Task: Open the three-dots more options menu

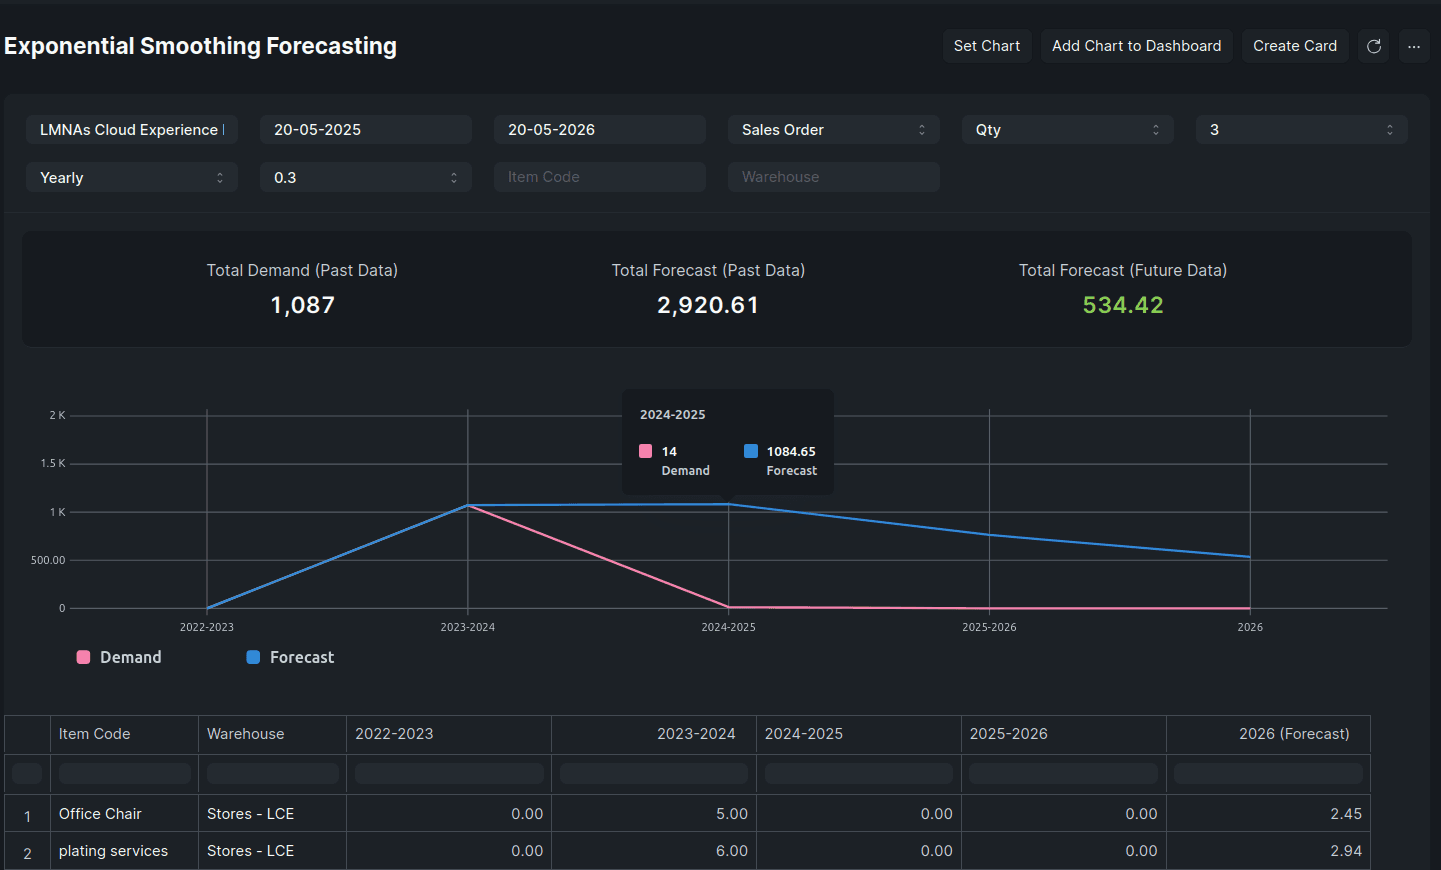Action: (1414, 46)
